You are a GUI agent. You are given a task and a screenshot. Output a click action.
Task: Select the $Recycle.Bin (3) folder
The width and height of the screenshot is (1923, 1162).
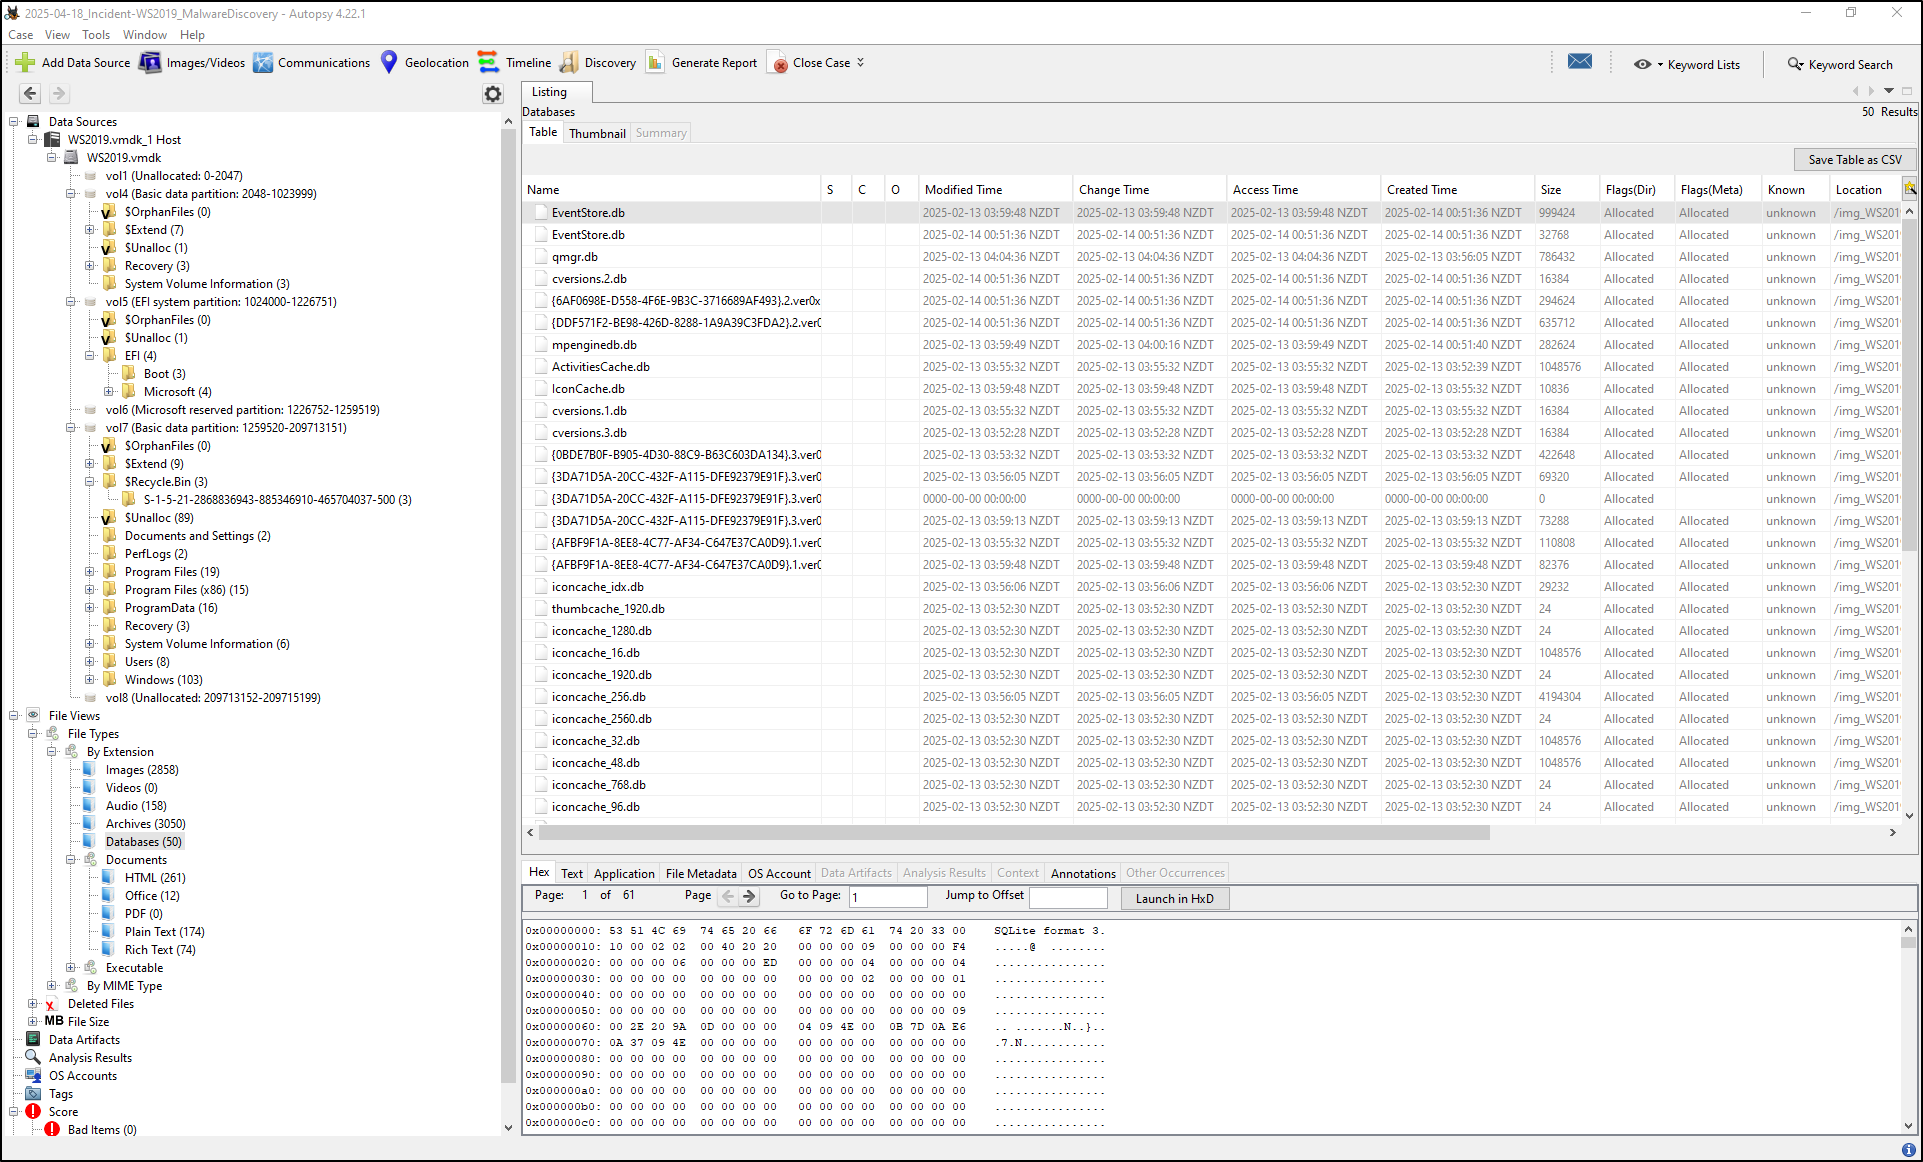pos(166,482)
